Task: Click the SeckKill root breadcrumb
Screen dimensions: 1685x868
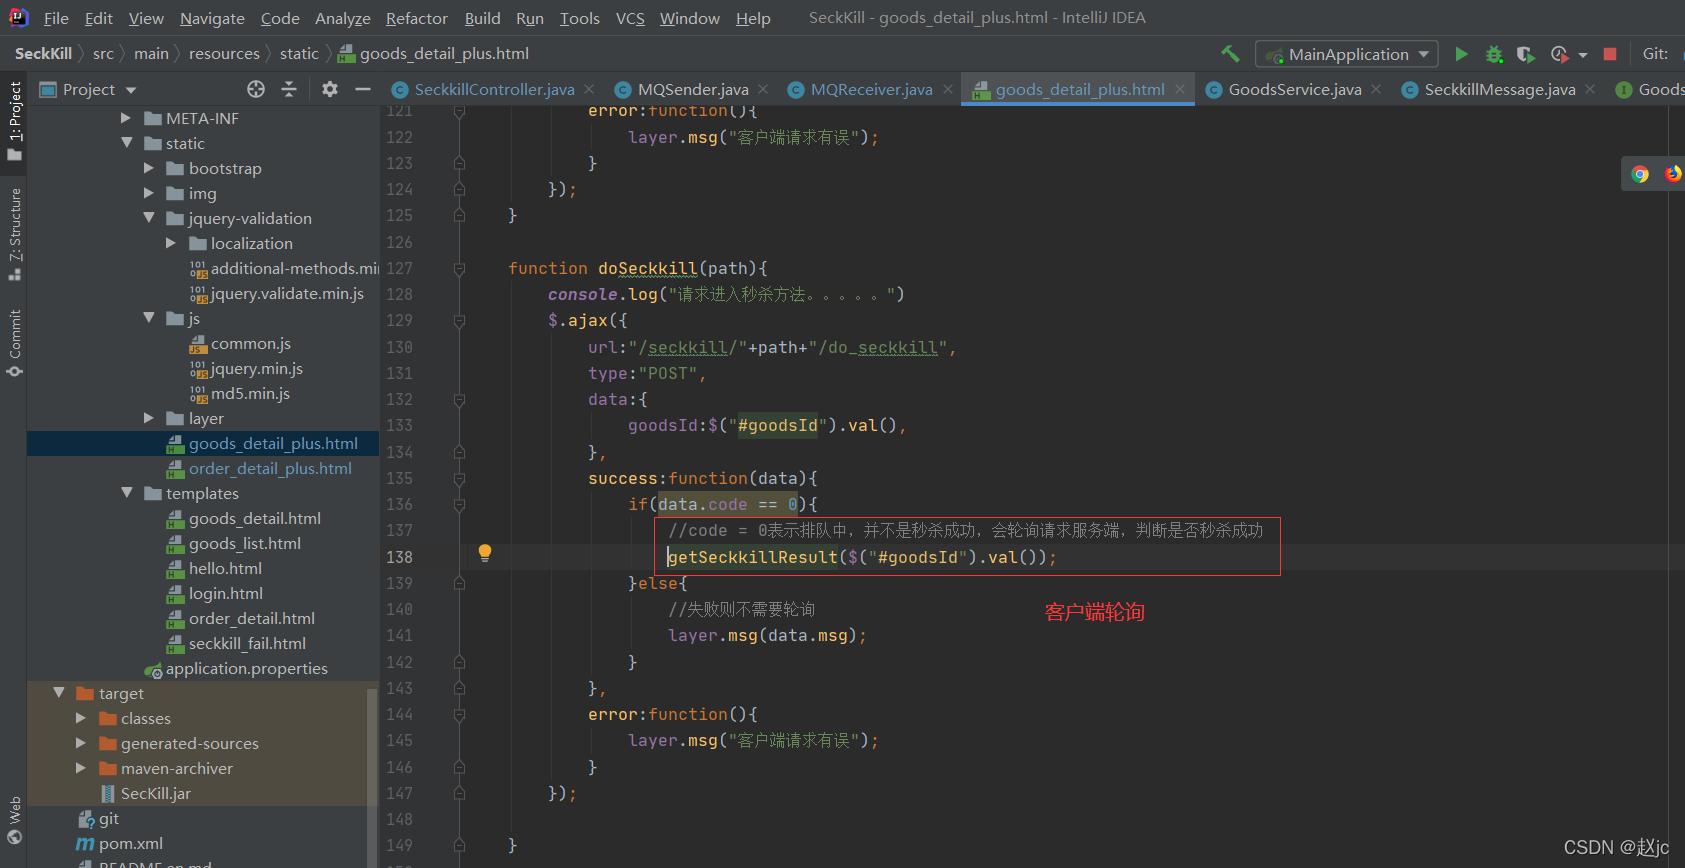Action: 43,53
